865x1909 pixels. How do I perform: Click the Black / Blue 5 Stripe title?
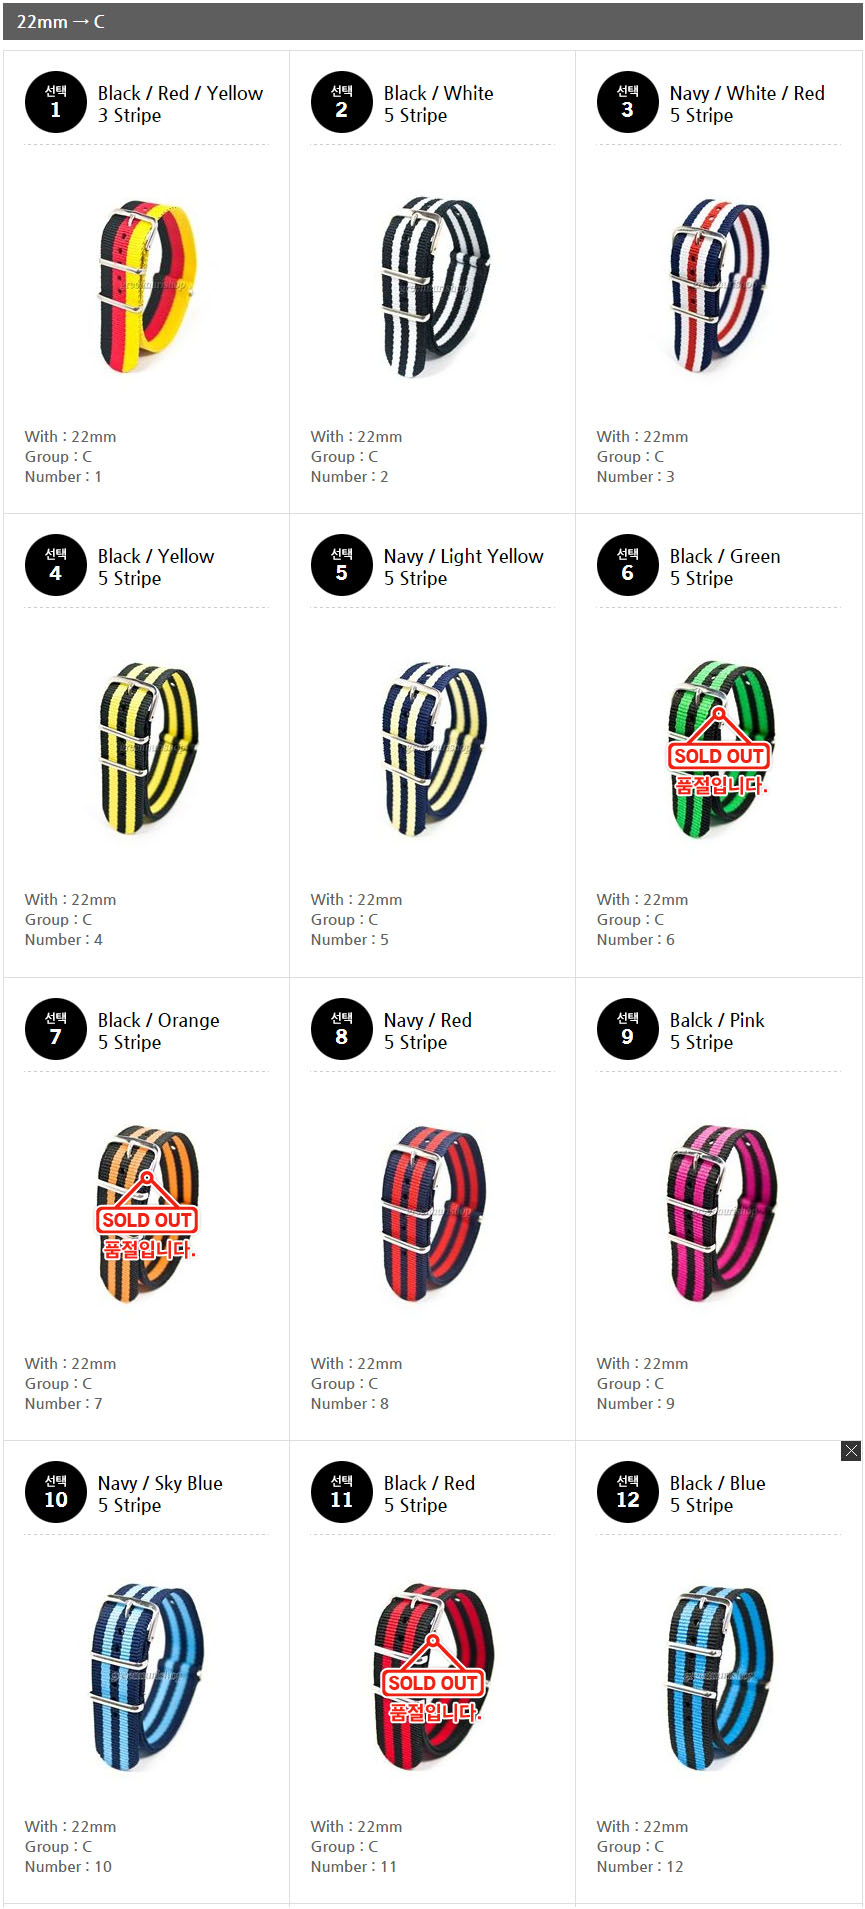717,1494
